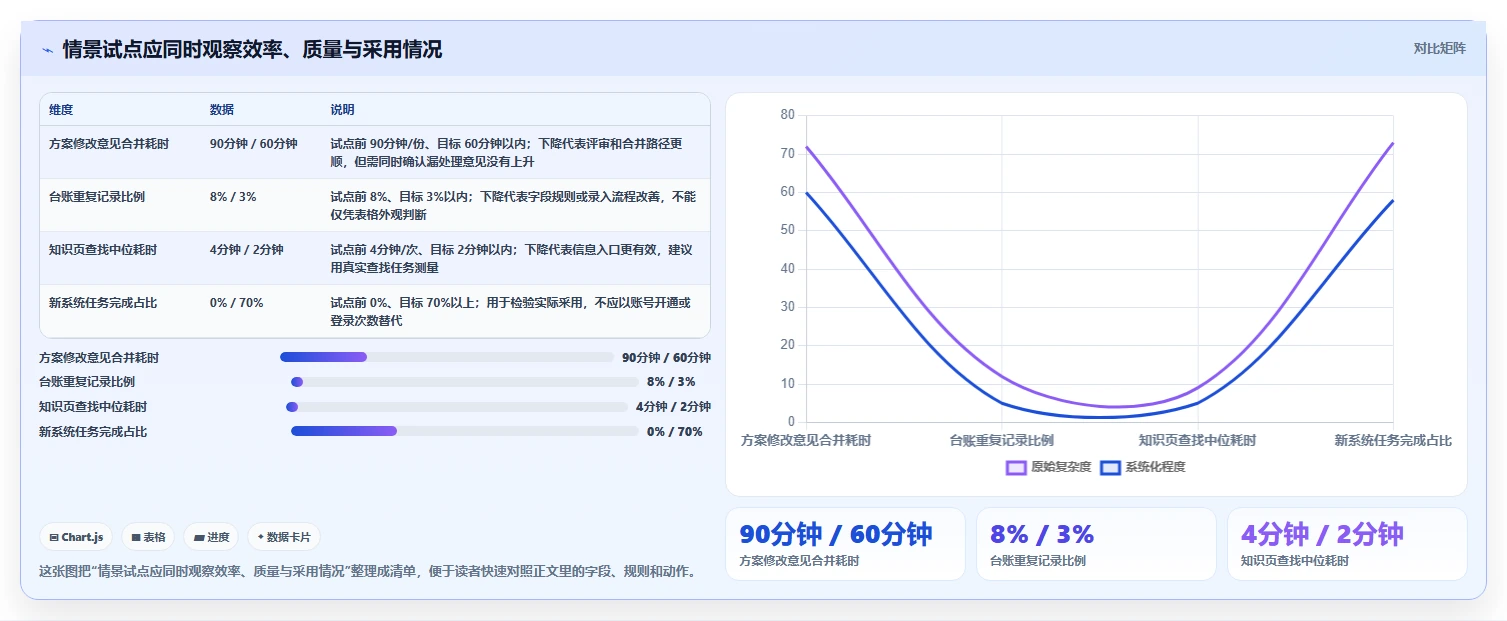The image size is (1507, 621).
Task: Click 0% / 70% label beside progress bar
Action: point(674,432)
